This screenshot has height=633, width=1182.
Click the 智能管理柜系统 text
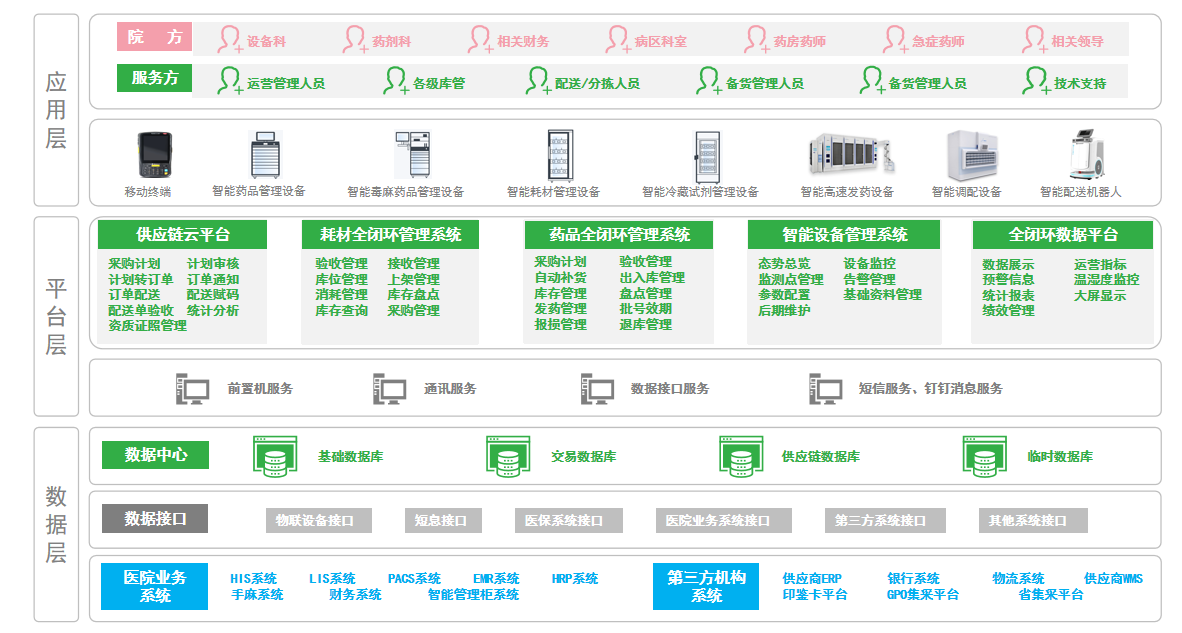point(473,595)
